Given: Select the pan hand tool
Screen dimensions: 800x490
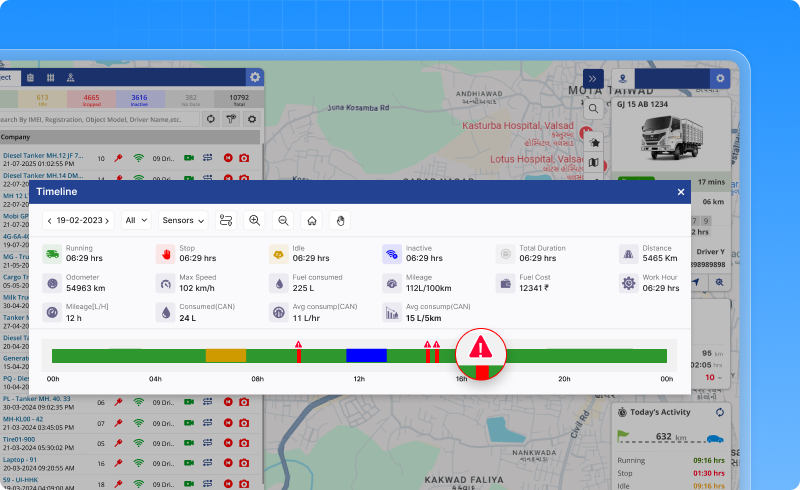Looking at the screenshot, I should (340, 220).
